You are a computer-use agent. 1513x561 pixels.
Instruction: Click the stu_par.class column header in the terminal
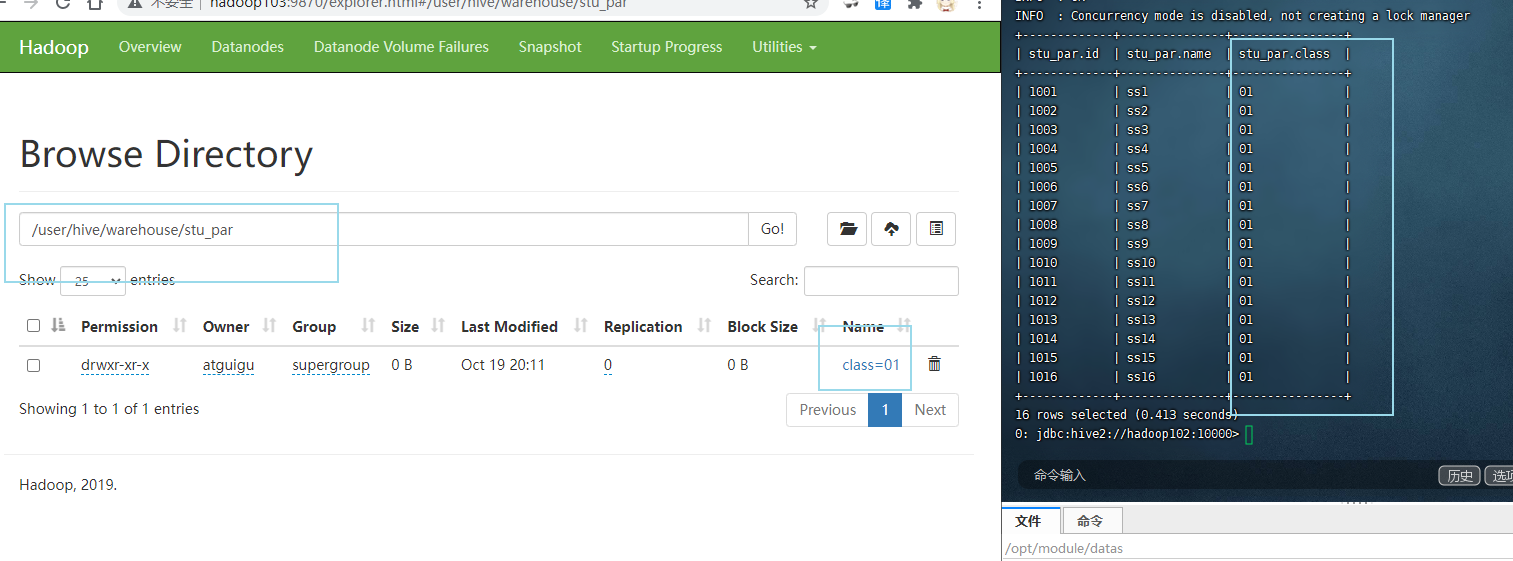point(1284,54)
